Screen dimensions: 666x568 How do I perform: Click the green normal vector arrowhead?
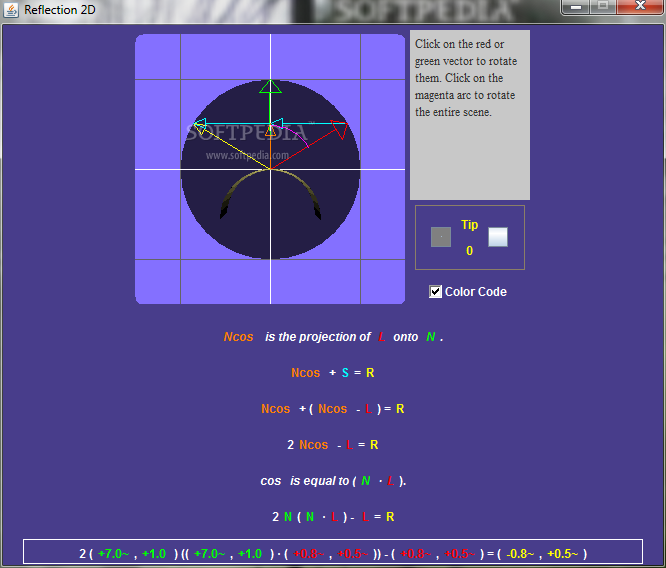click(x=270, y=86)
